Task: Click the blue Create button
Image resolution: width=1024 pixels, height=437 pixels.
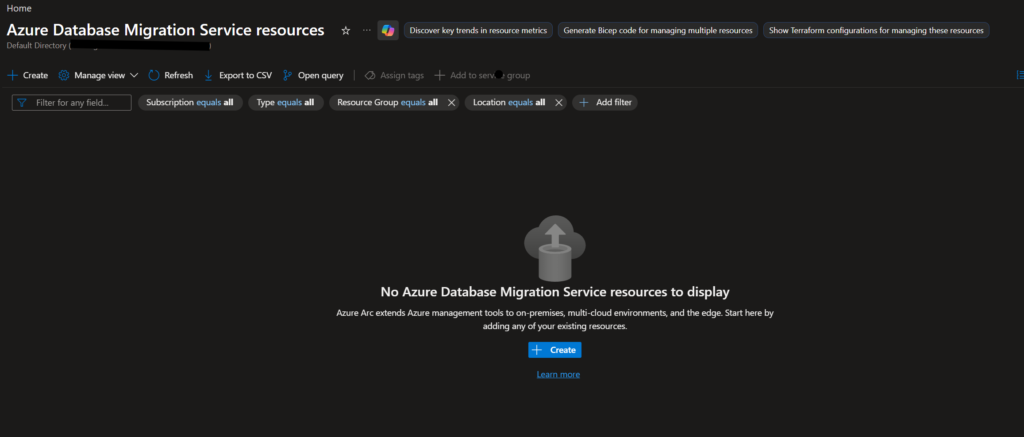Action: point(554,350)
